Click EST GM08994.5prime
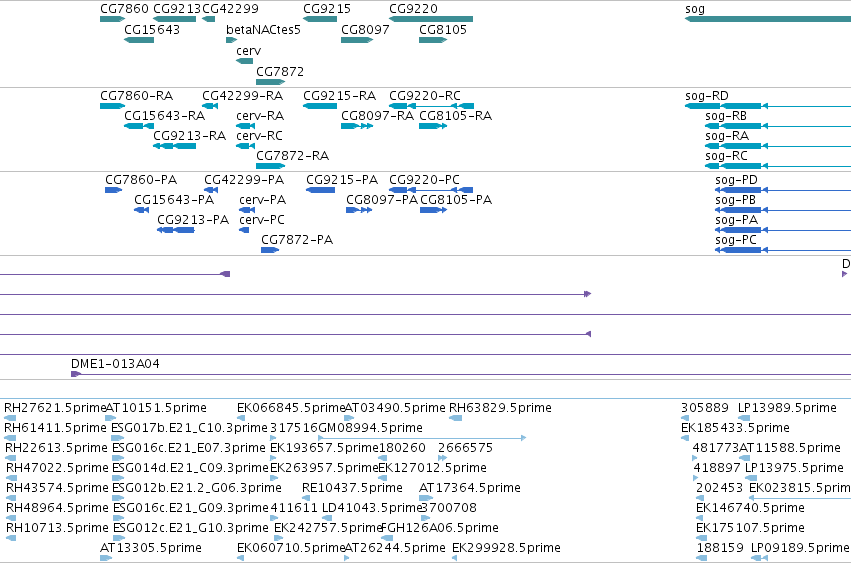 (422, 438)
